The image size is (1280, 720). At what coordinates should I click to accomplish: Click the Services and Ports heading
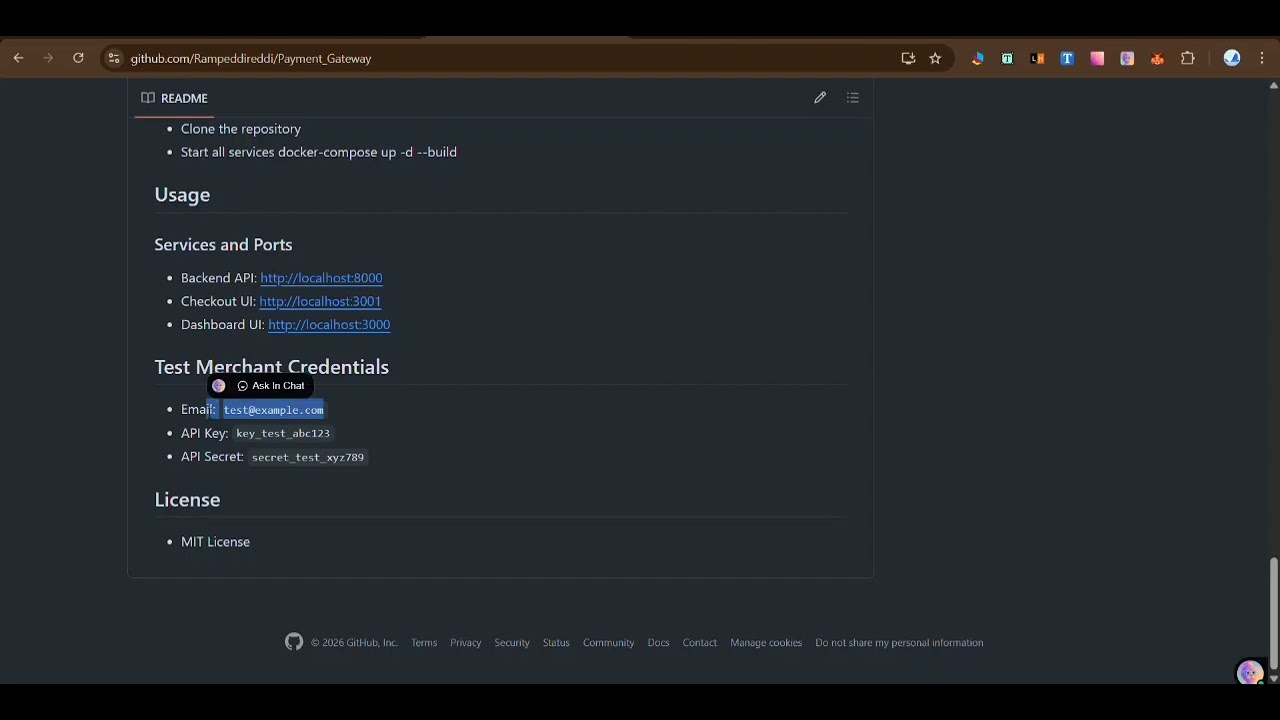click(223, 245)
